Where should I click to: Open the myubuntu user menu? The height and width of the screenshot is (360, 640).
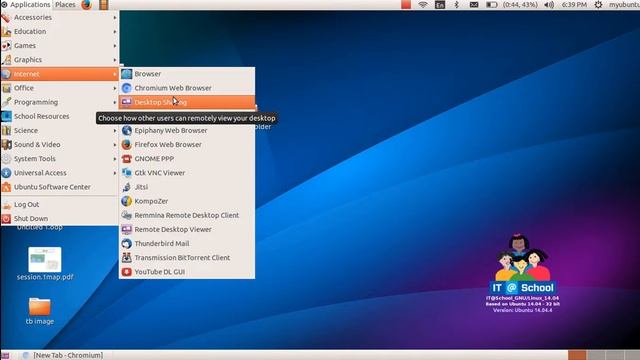[624, 5]
